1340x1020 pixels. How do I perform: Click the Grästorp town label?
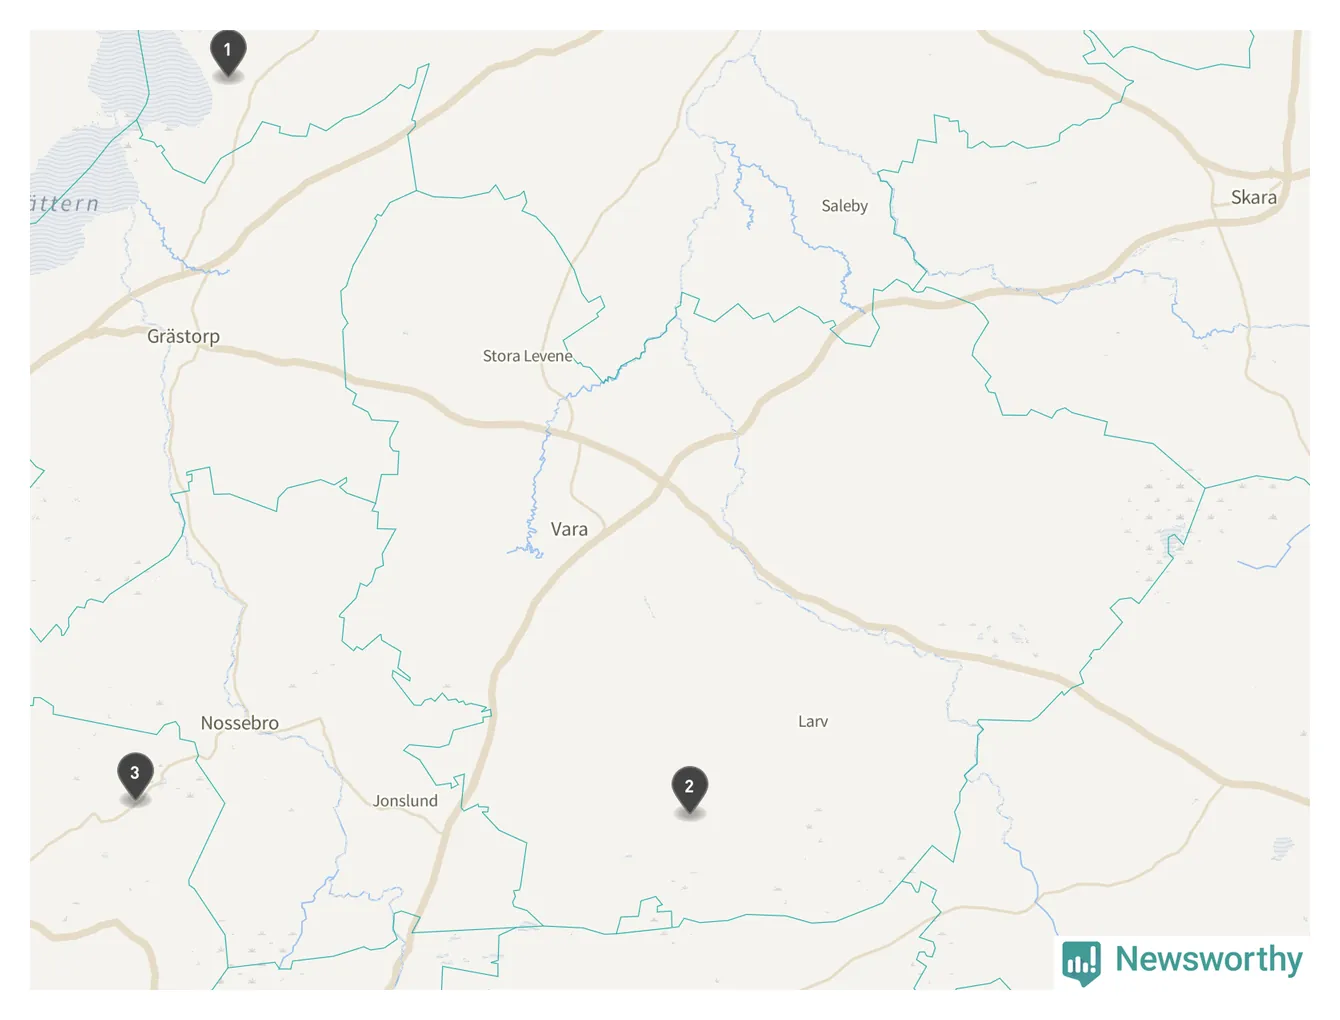tap(183, 336)
